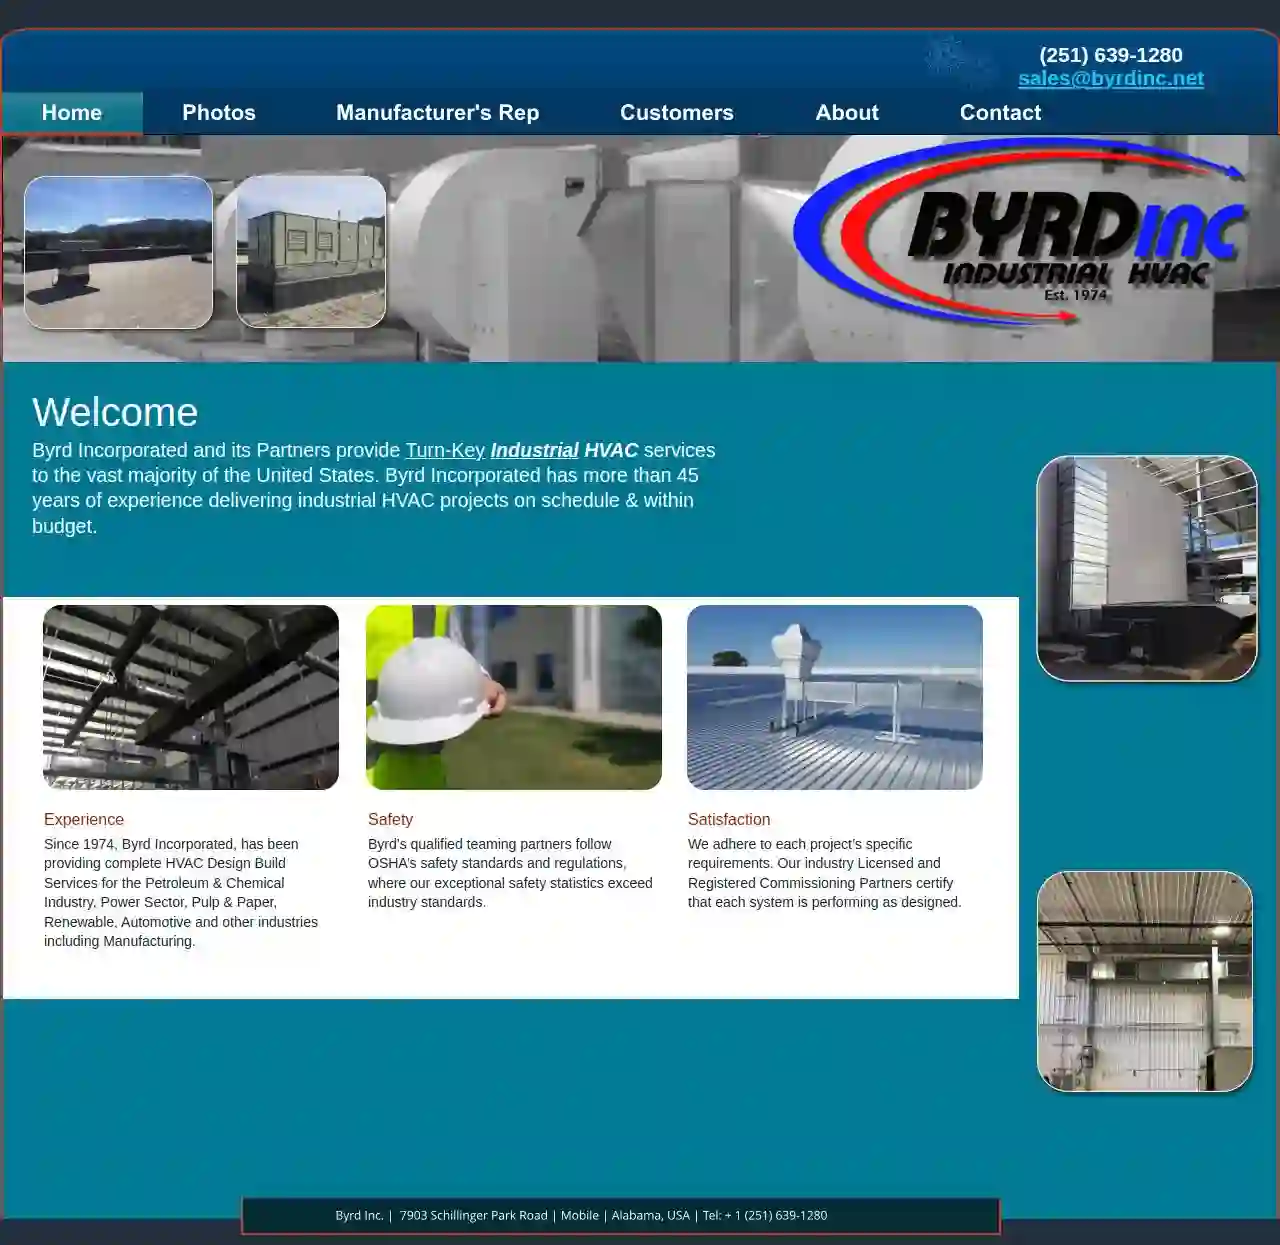Follow the Industrial link in welcome text
The height and width of the screenshot is (1245, 1280).
534,450
